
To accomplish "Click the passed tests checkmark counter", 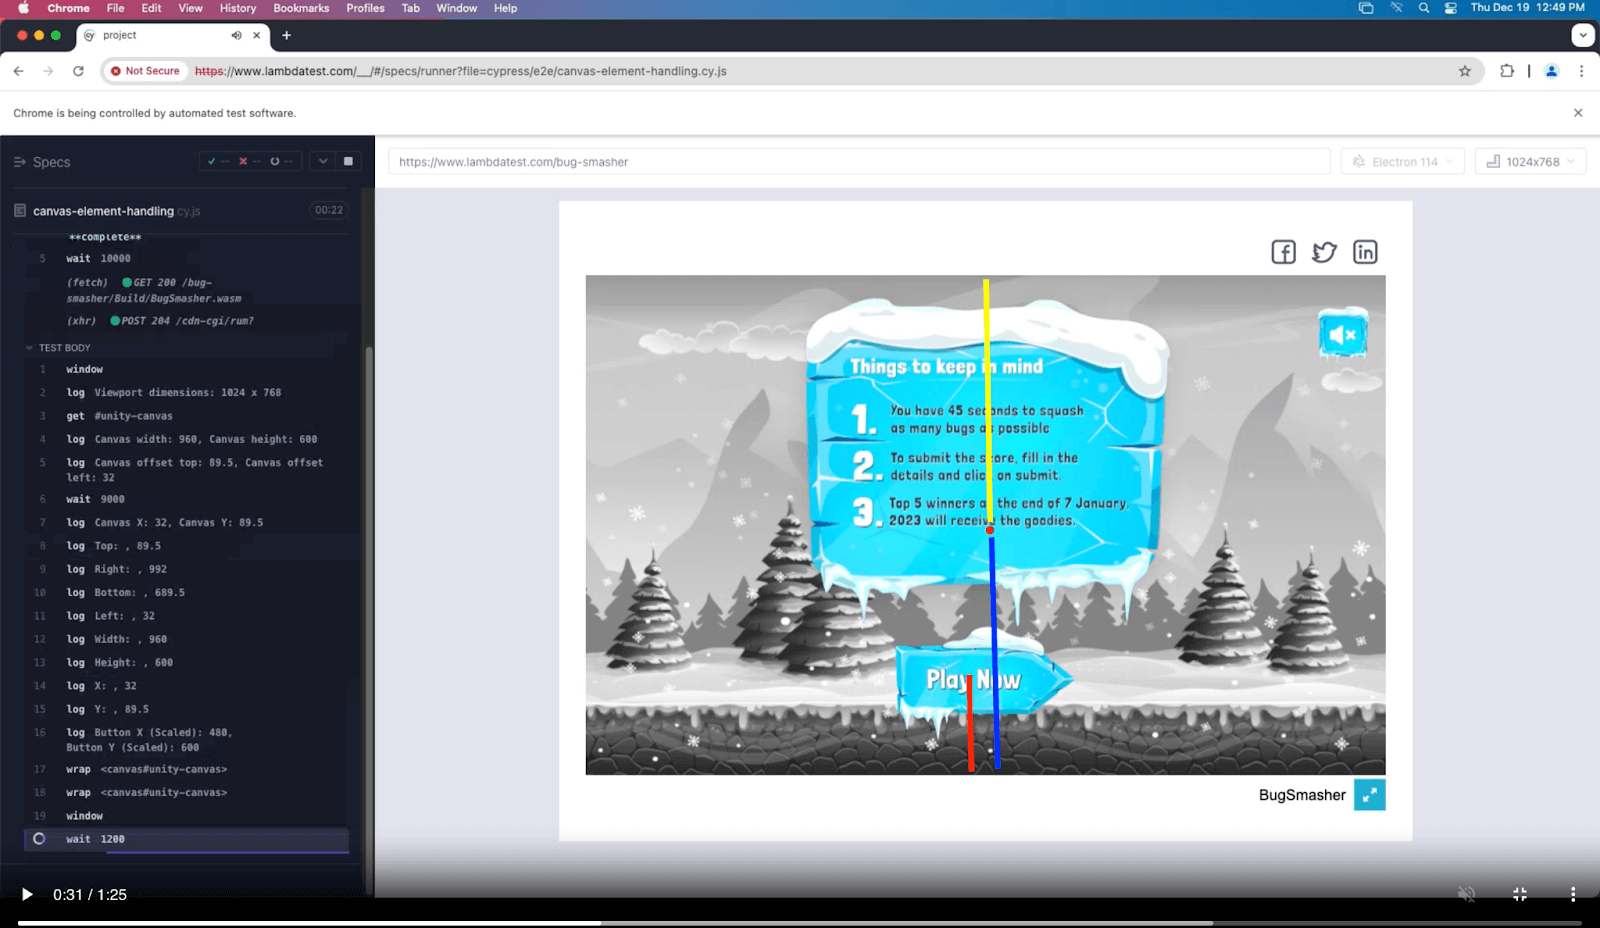I will tap(218, 161).
